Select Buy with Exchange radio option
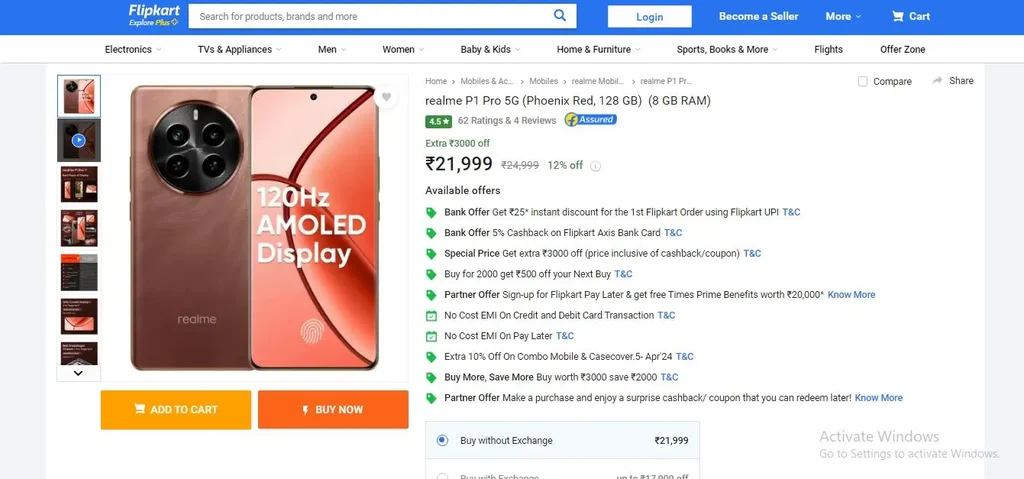Viewport: 1024px width, 479px height. [442, 477]
